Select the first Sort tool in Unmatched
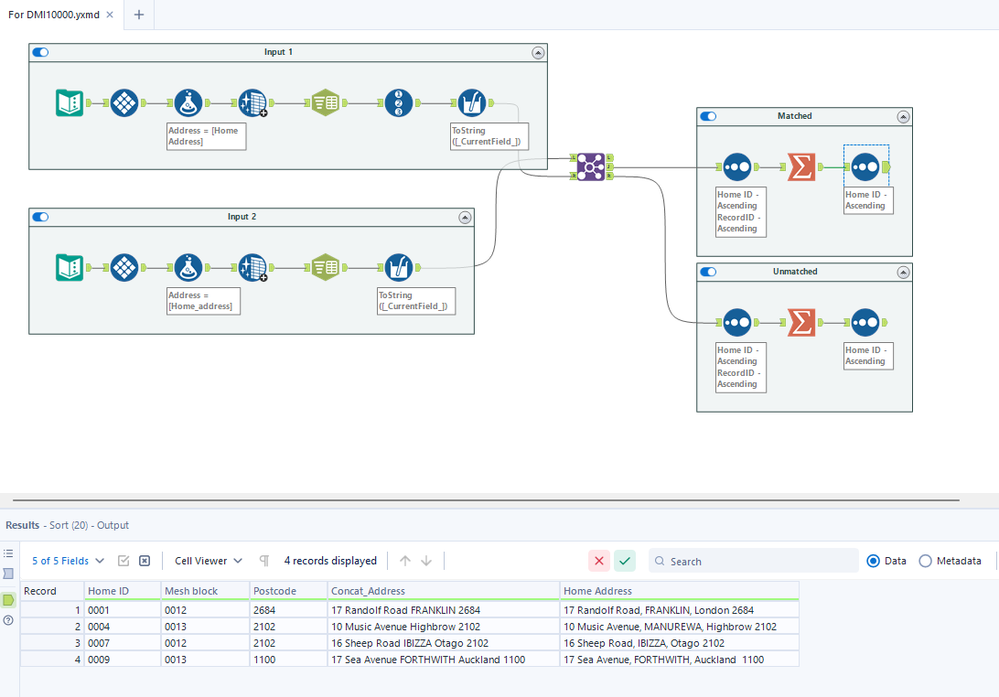 [737, 322]
